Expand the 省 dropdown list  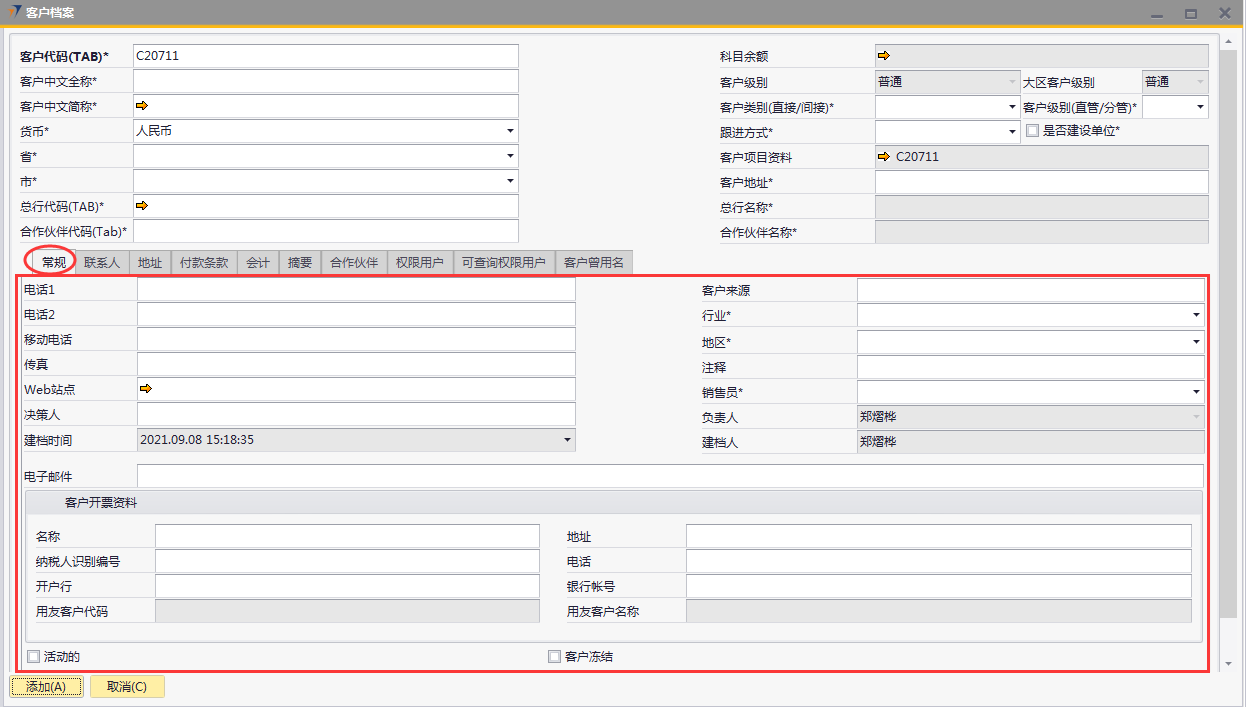click(510, 156)
